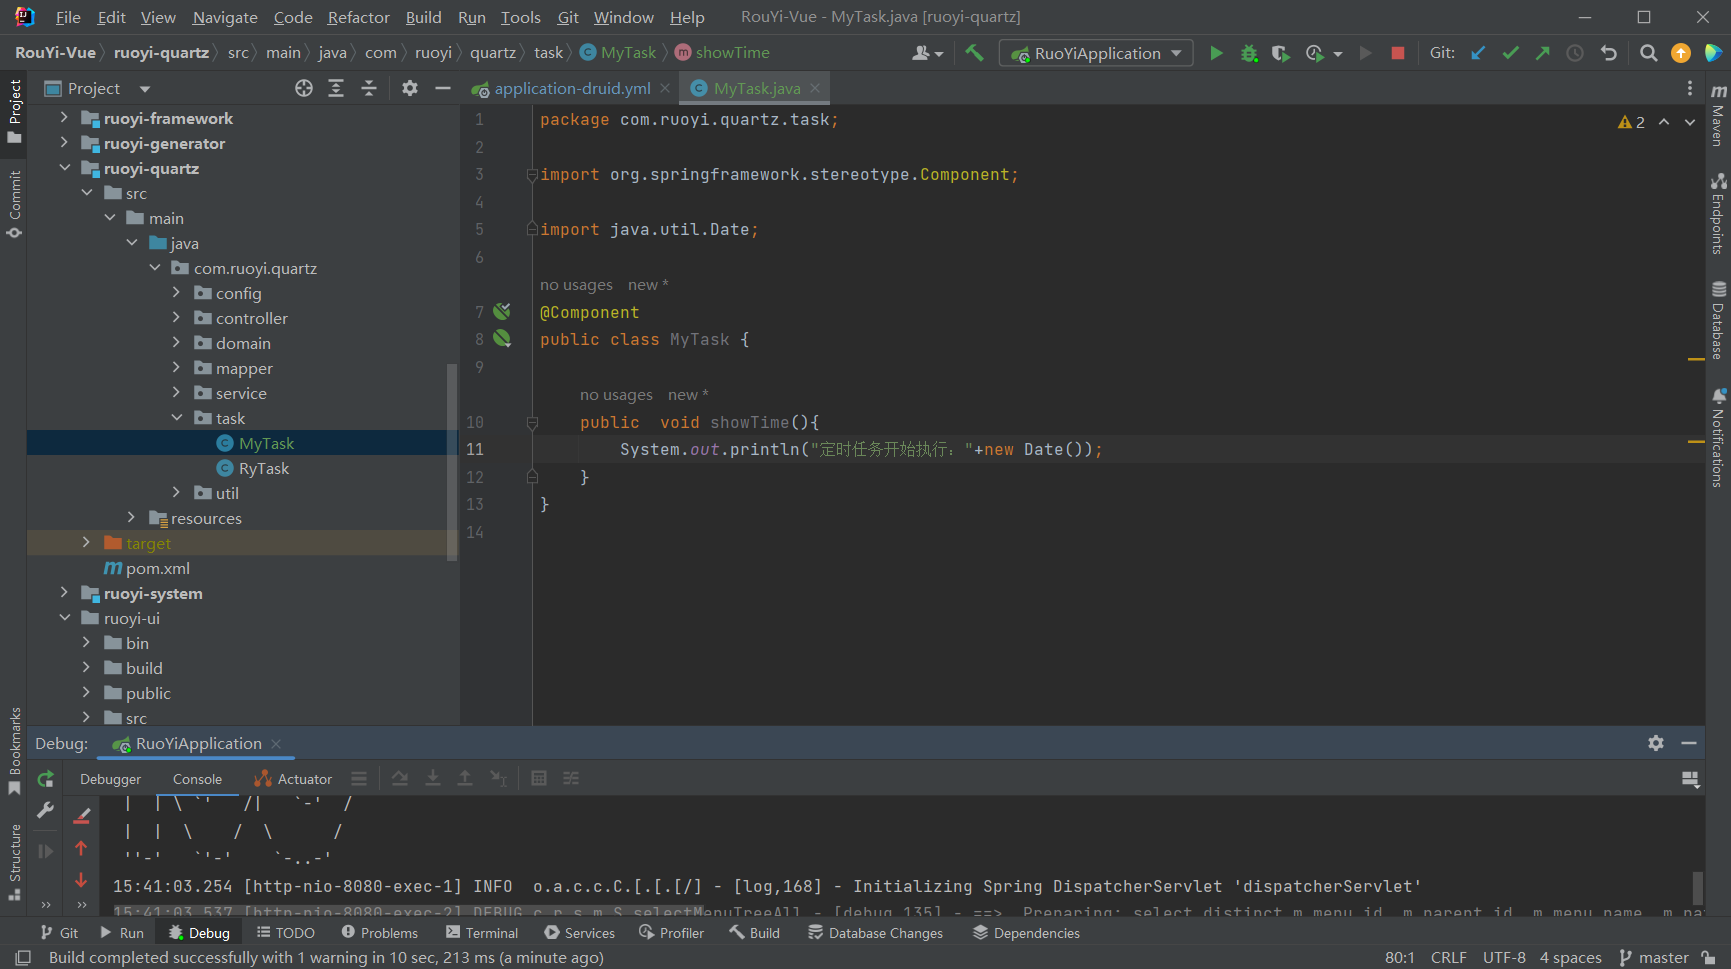Toggle the tool window bars corner icon
This screenshot has width=1731, height=969.
click(x=23, y=957)
